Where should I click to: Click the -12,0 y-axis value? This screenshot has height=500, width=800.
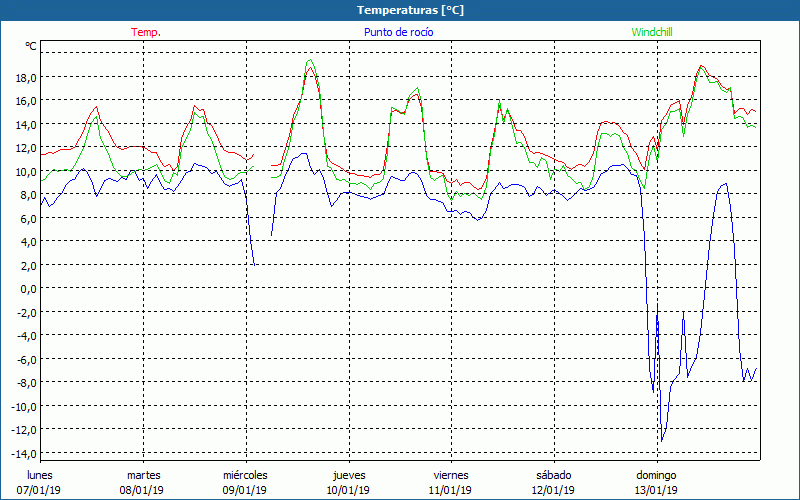tap(24, 430)
